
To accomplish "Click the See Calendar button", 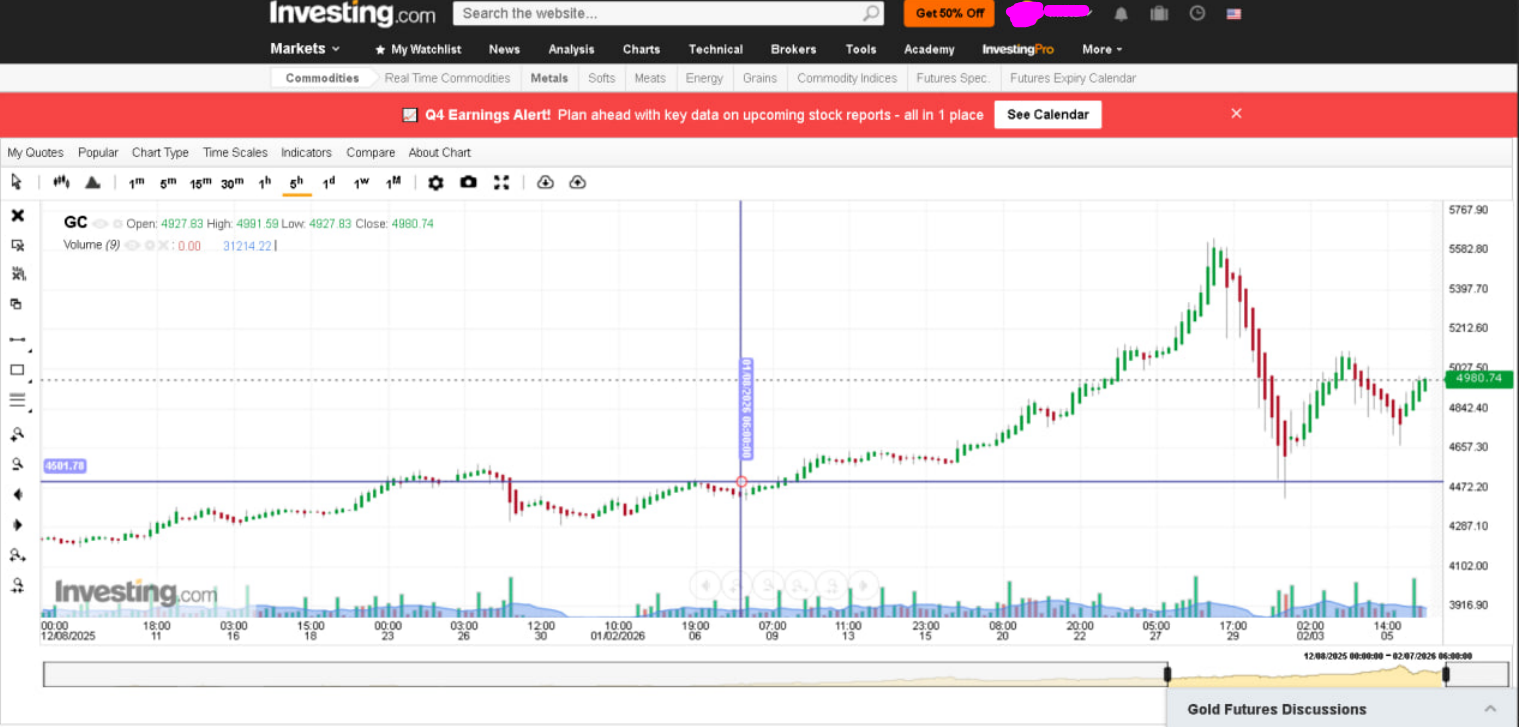I will pos(1047,114).
